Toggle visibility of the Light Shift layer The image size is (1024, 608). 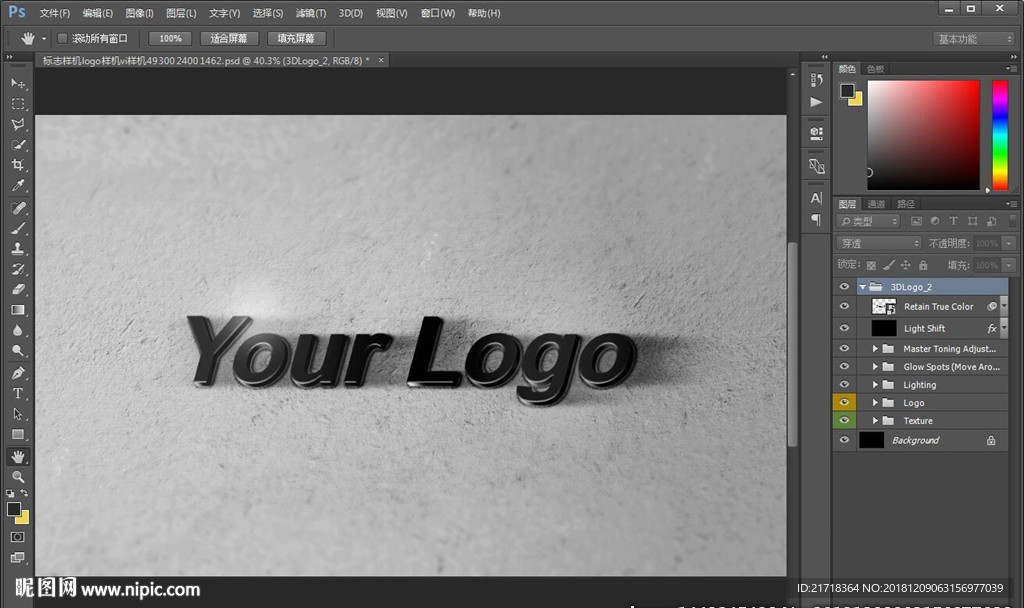point(844,328)
